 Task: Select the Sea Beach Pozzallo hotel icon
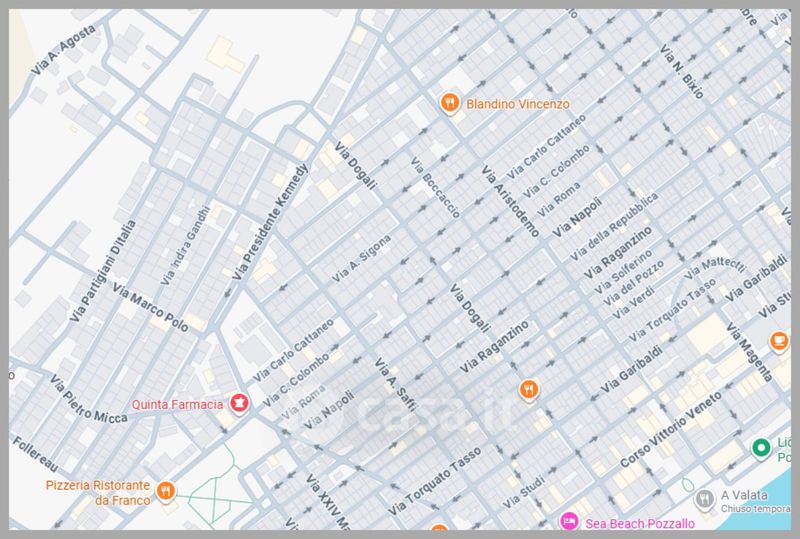[568, 520]
